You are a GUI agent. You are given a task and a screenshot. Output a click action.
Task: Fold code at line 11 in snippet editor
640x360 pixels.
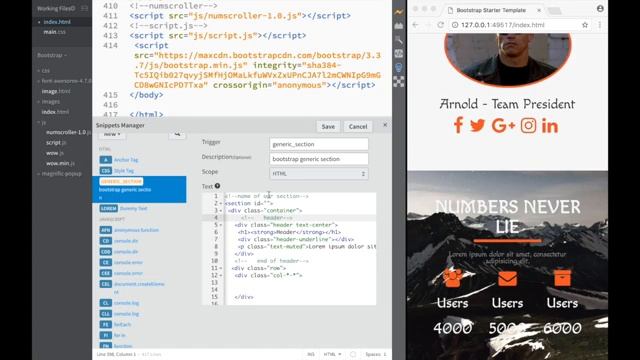pyautogui.click(x=221, y=268)
